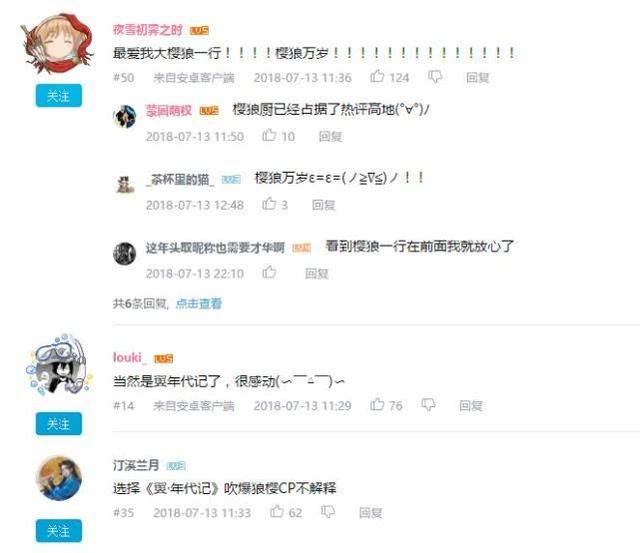
Task: Follow the user 夜雪初霁之时
Action: [x=58, y=96]
